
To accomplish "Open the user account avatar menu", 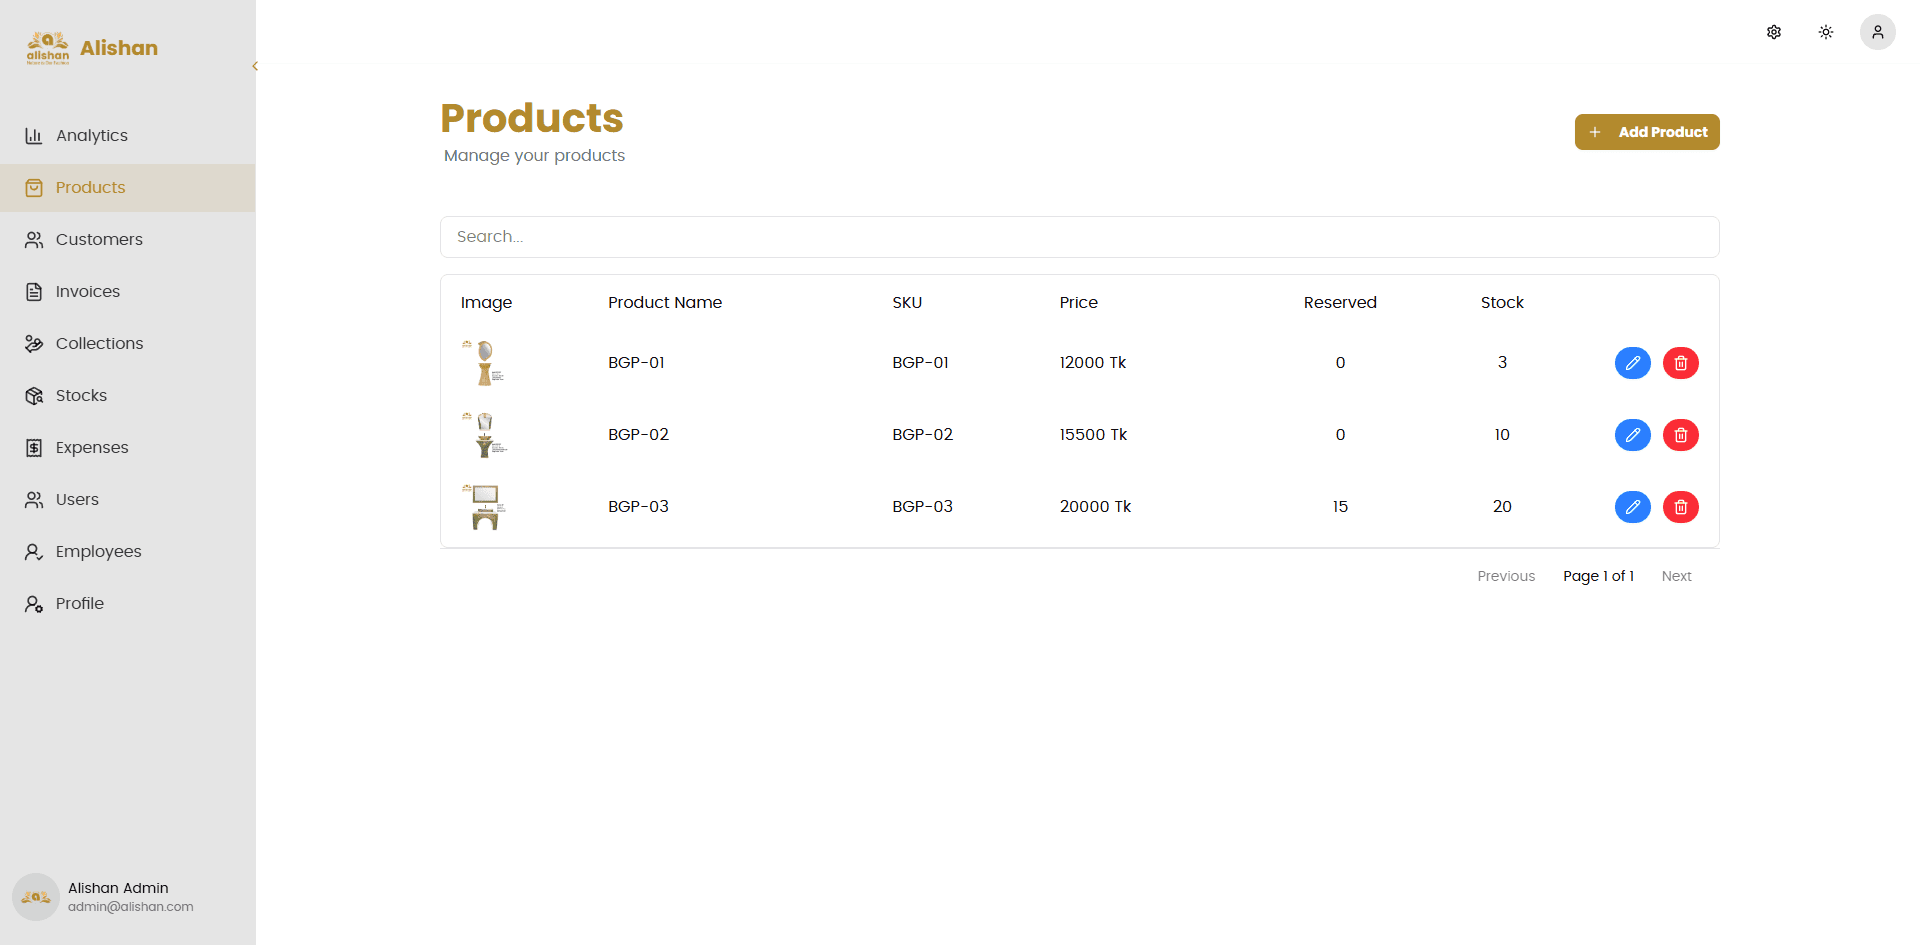I will point(1878,32).
